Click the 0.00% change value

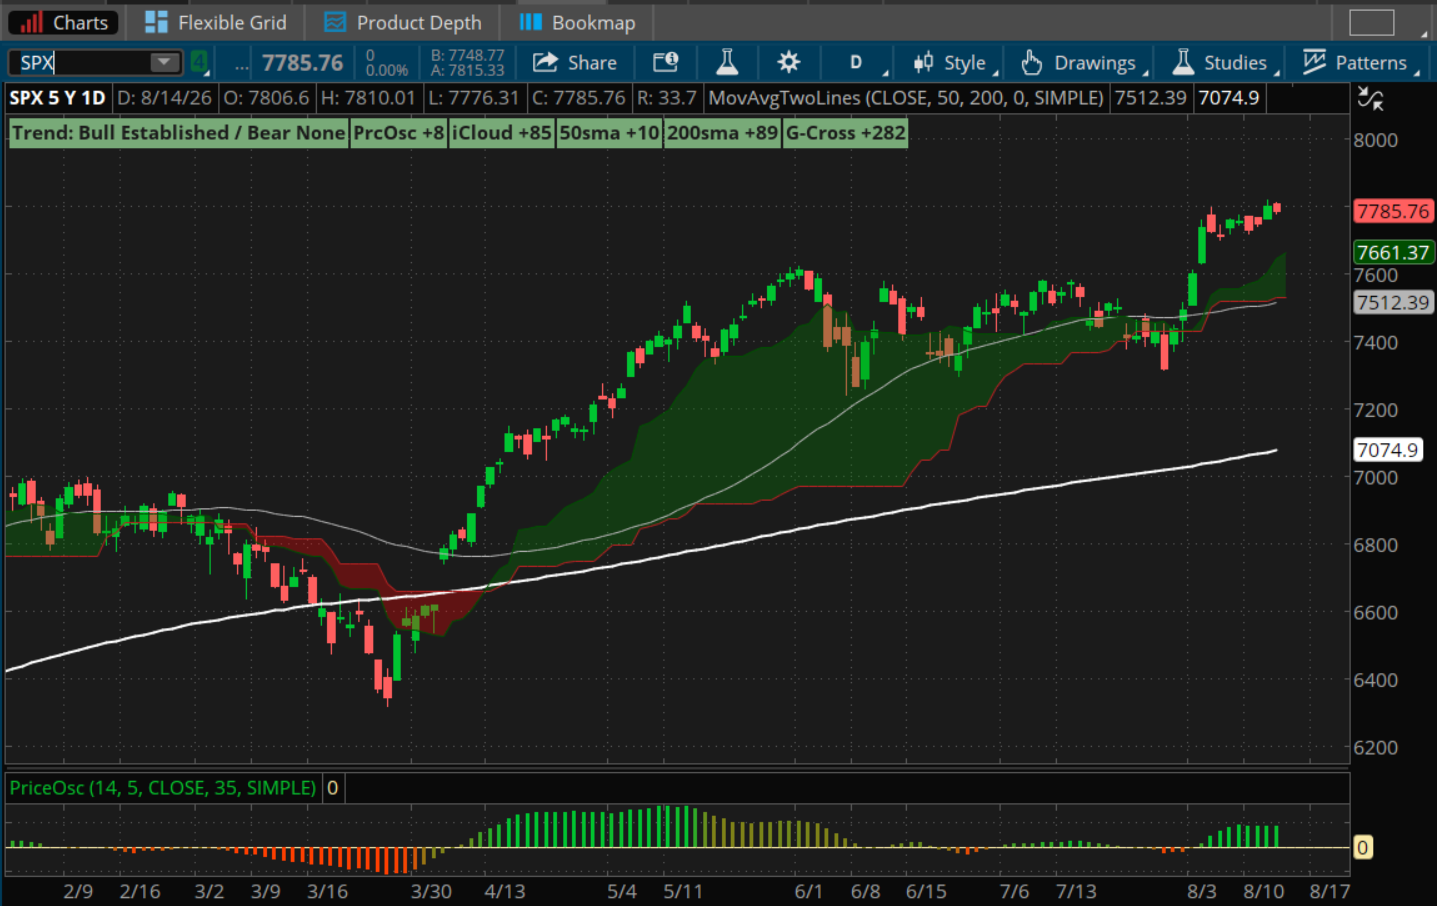(x=386, y=70)
